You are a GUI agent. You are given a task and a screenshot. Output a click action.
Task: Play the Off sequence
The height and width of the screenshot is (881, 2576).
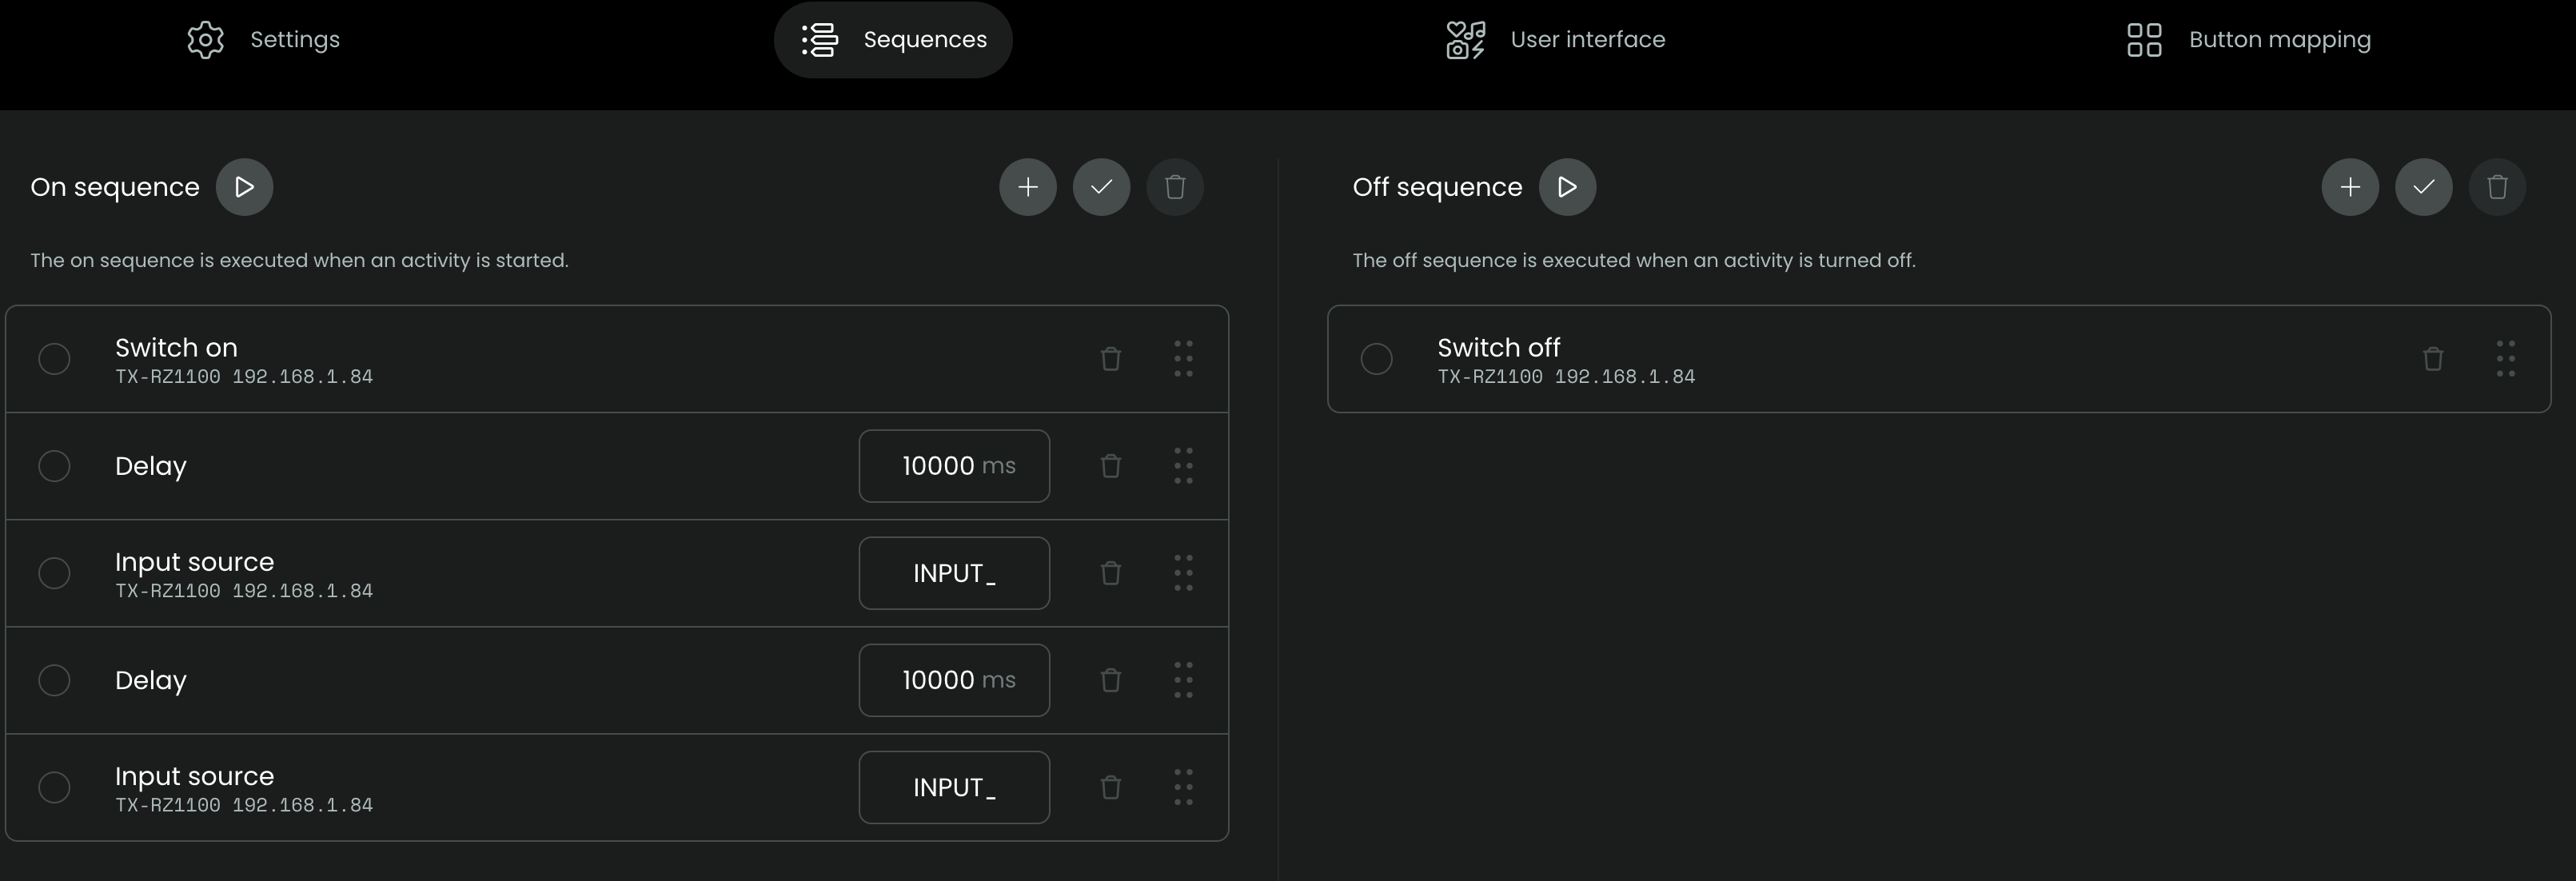pos(1567,187)
